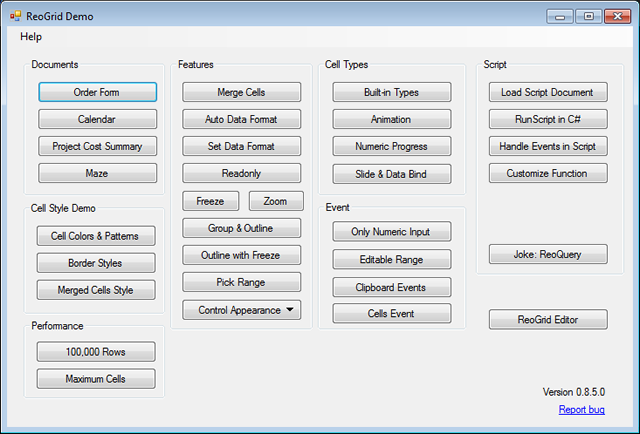
Task: Open the Joke: ReoQuery demo
Action: pyautogui.click(x=548, y=254)
